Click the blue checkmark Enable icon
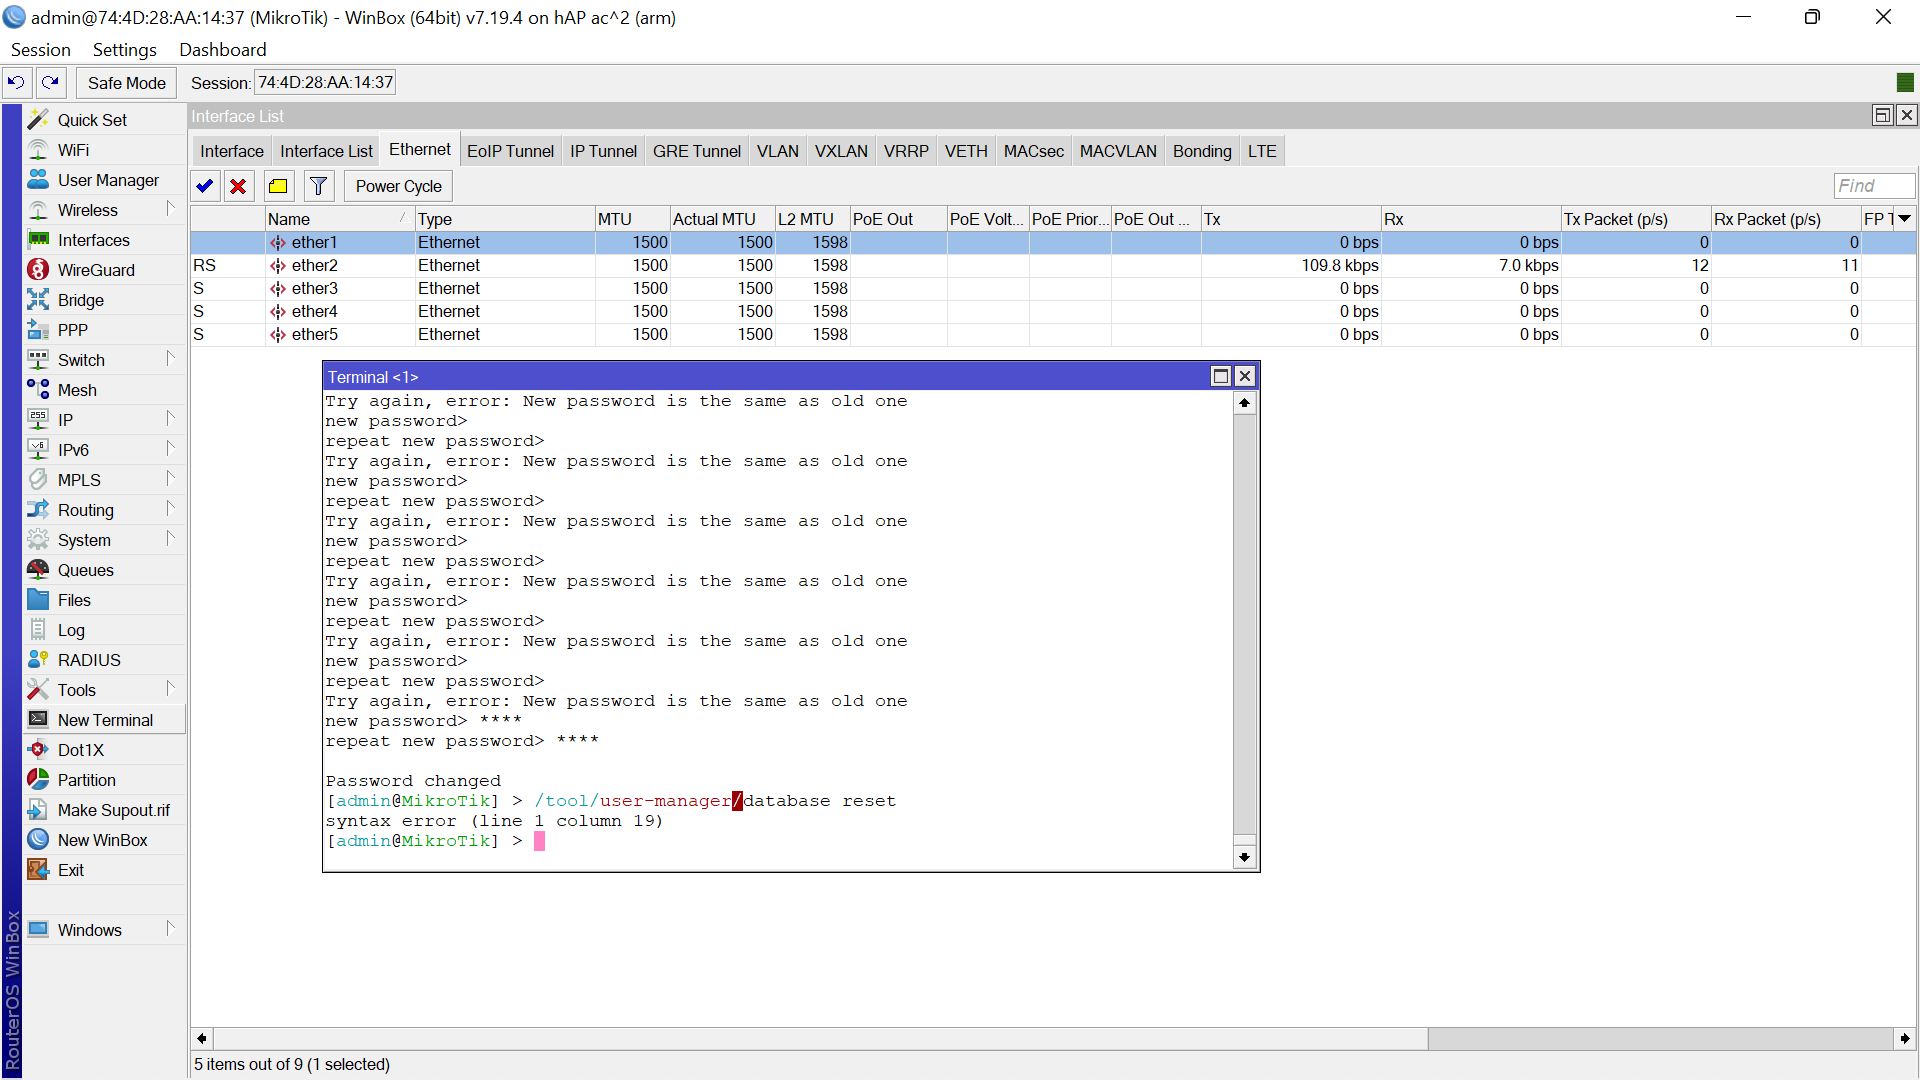Screen dimensions: 1920x1080 pos(205,186)
